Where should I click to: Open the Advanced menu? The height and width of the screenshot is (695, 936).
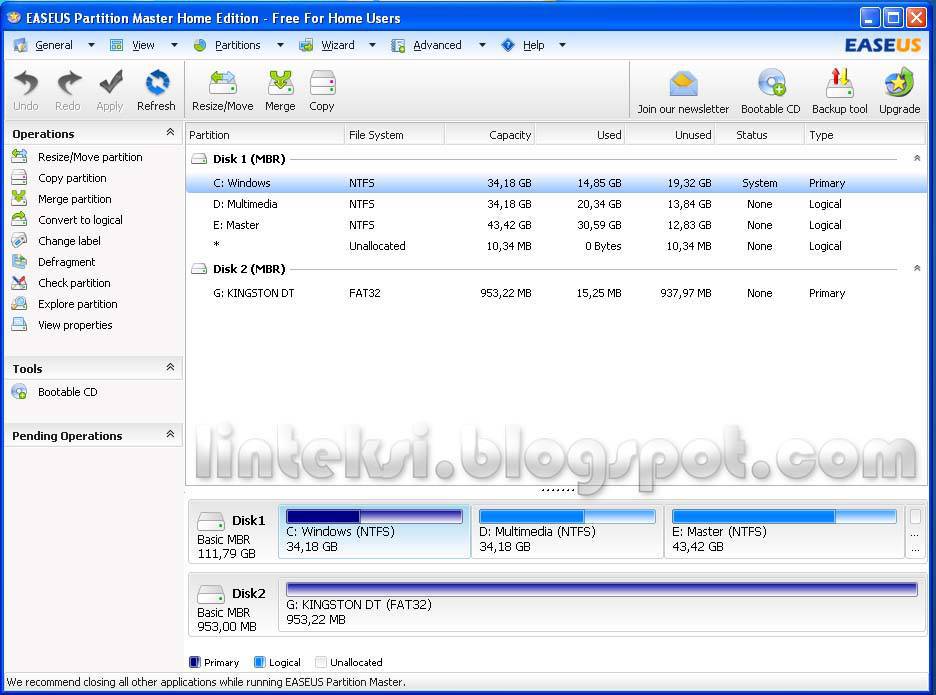pos(437,45)
